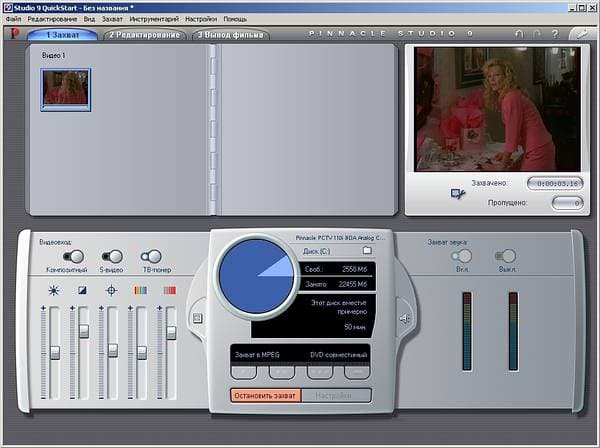
Task: Click the brightness slider handle
Action: pos(55,353)
